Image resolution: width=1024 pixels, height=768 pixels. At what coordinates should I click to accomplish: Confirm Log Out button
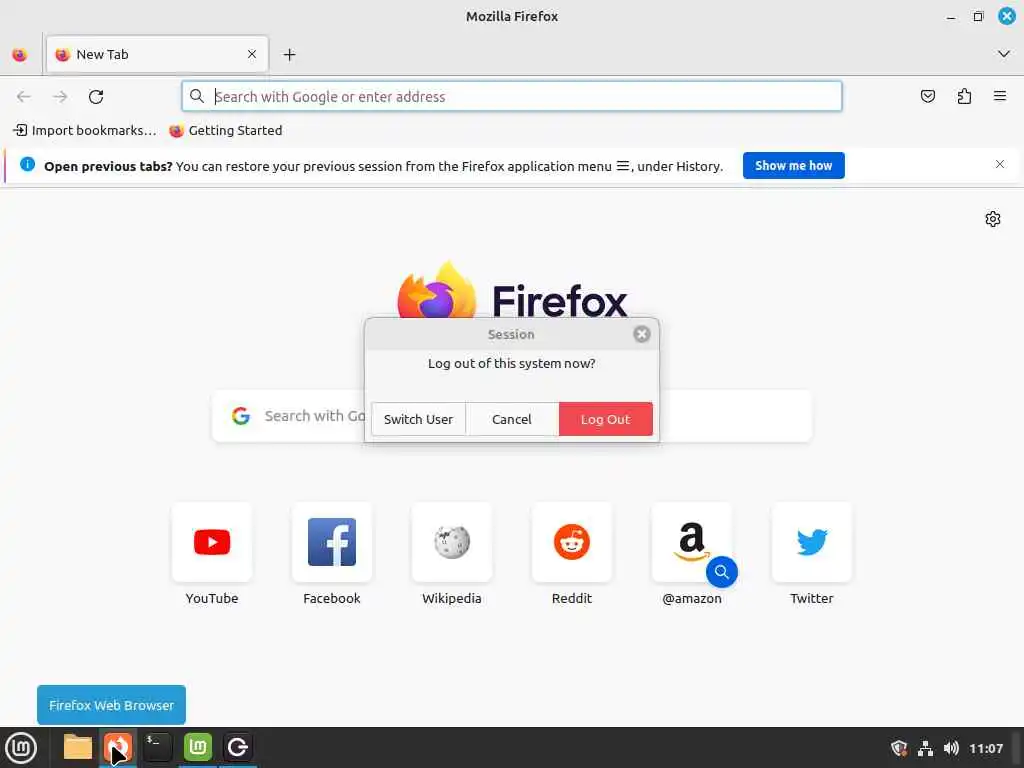pyautogui.click(x=605, y=419)
